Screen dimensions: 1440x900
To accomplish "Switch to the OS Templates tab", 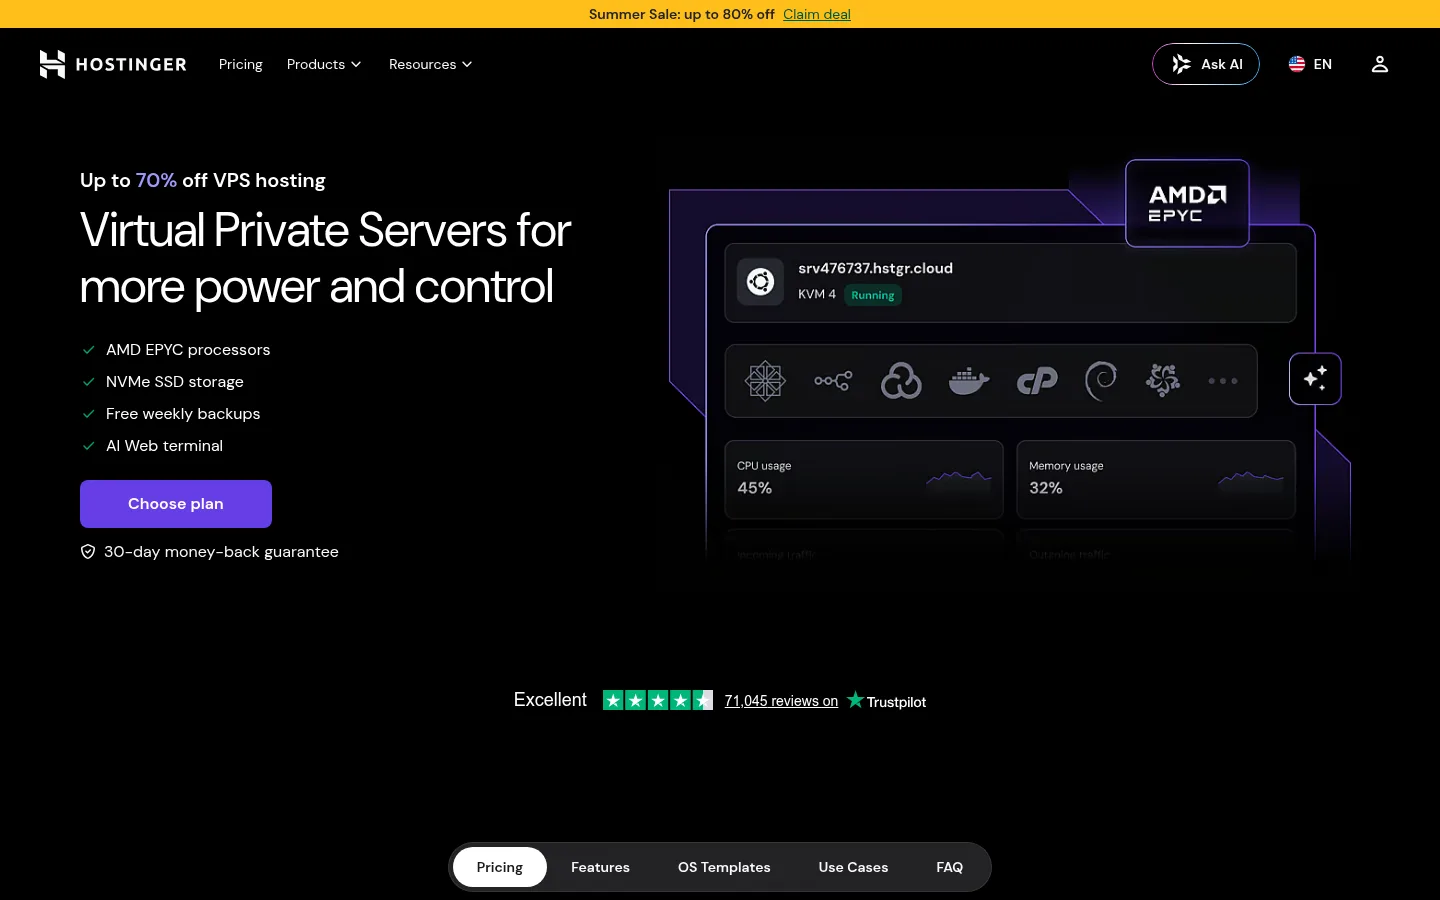I will point(724,867).
